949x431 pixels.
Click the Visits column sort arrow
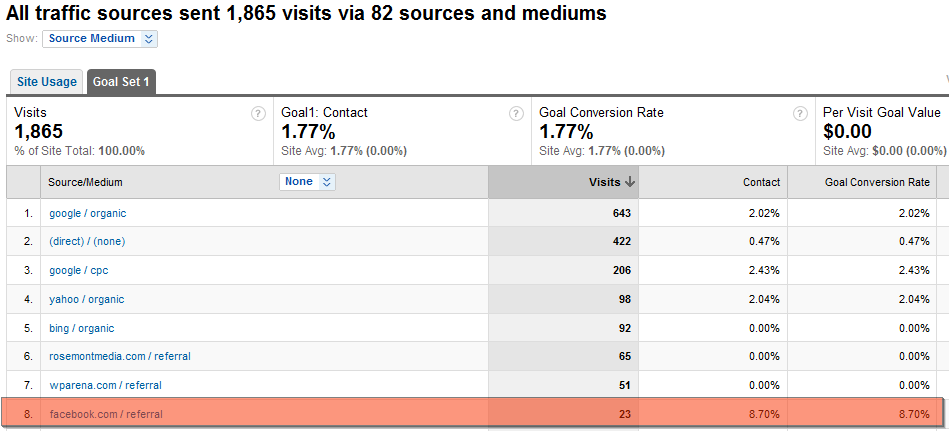[630, 182]
